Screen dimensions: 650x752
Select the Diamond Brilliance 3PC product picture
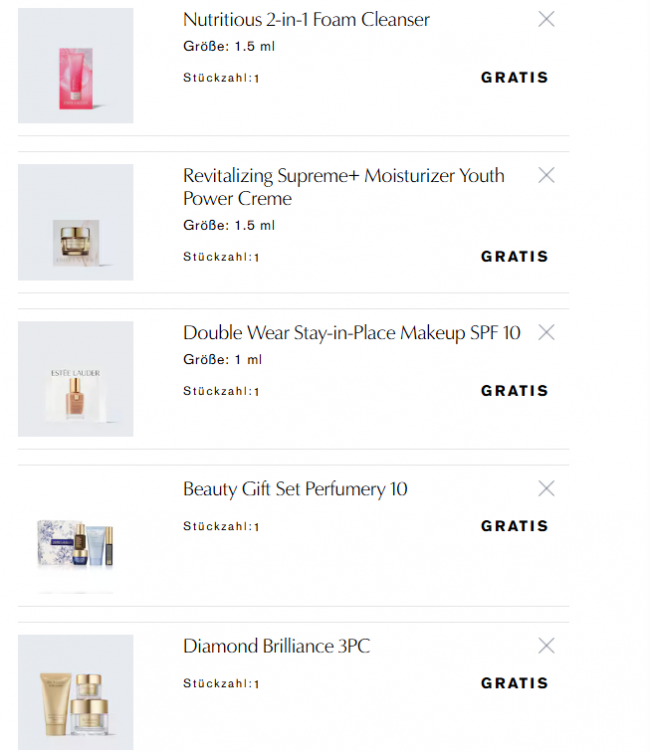click(x=75, y=692)
